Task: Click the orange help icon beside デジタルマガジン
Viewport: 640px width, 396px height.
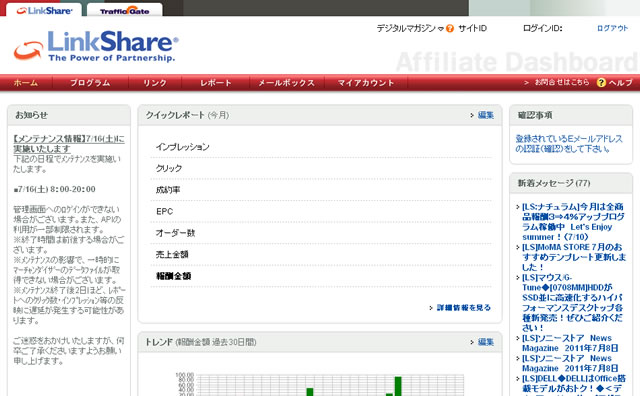Action: [x=450, y=28]
